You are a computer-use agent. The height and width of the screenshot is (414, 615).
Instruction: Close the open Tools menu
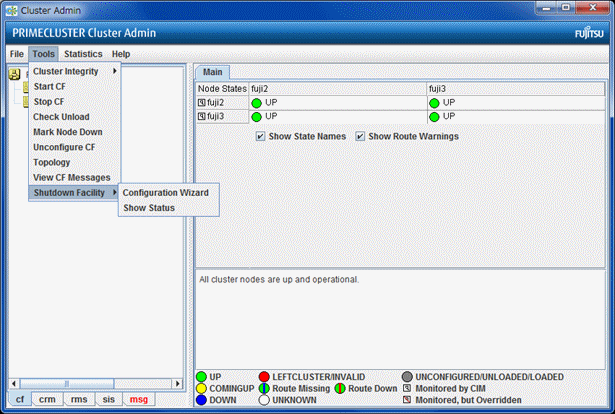click(x=44, y=54)
